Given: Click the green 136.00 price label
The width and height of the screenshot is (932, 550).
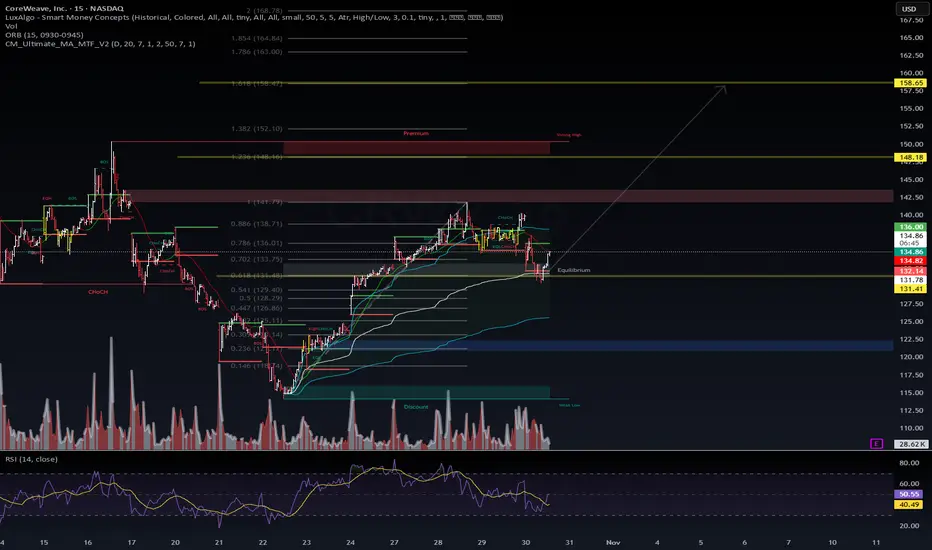Looking at the screenshot, I should [910, 227].
